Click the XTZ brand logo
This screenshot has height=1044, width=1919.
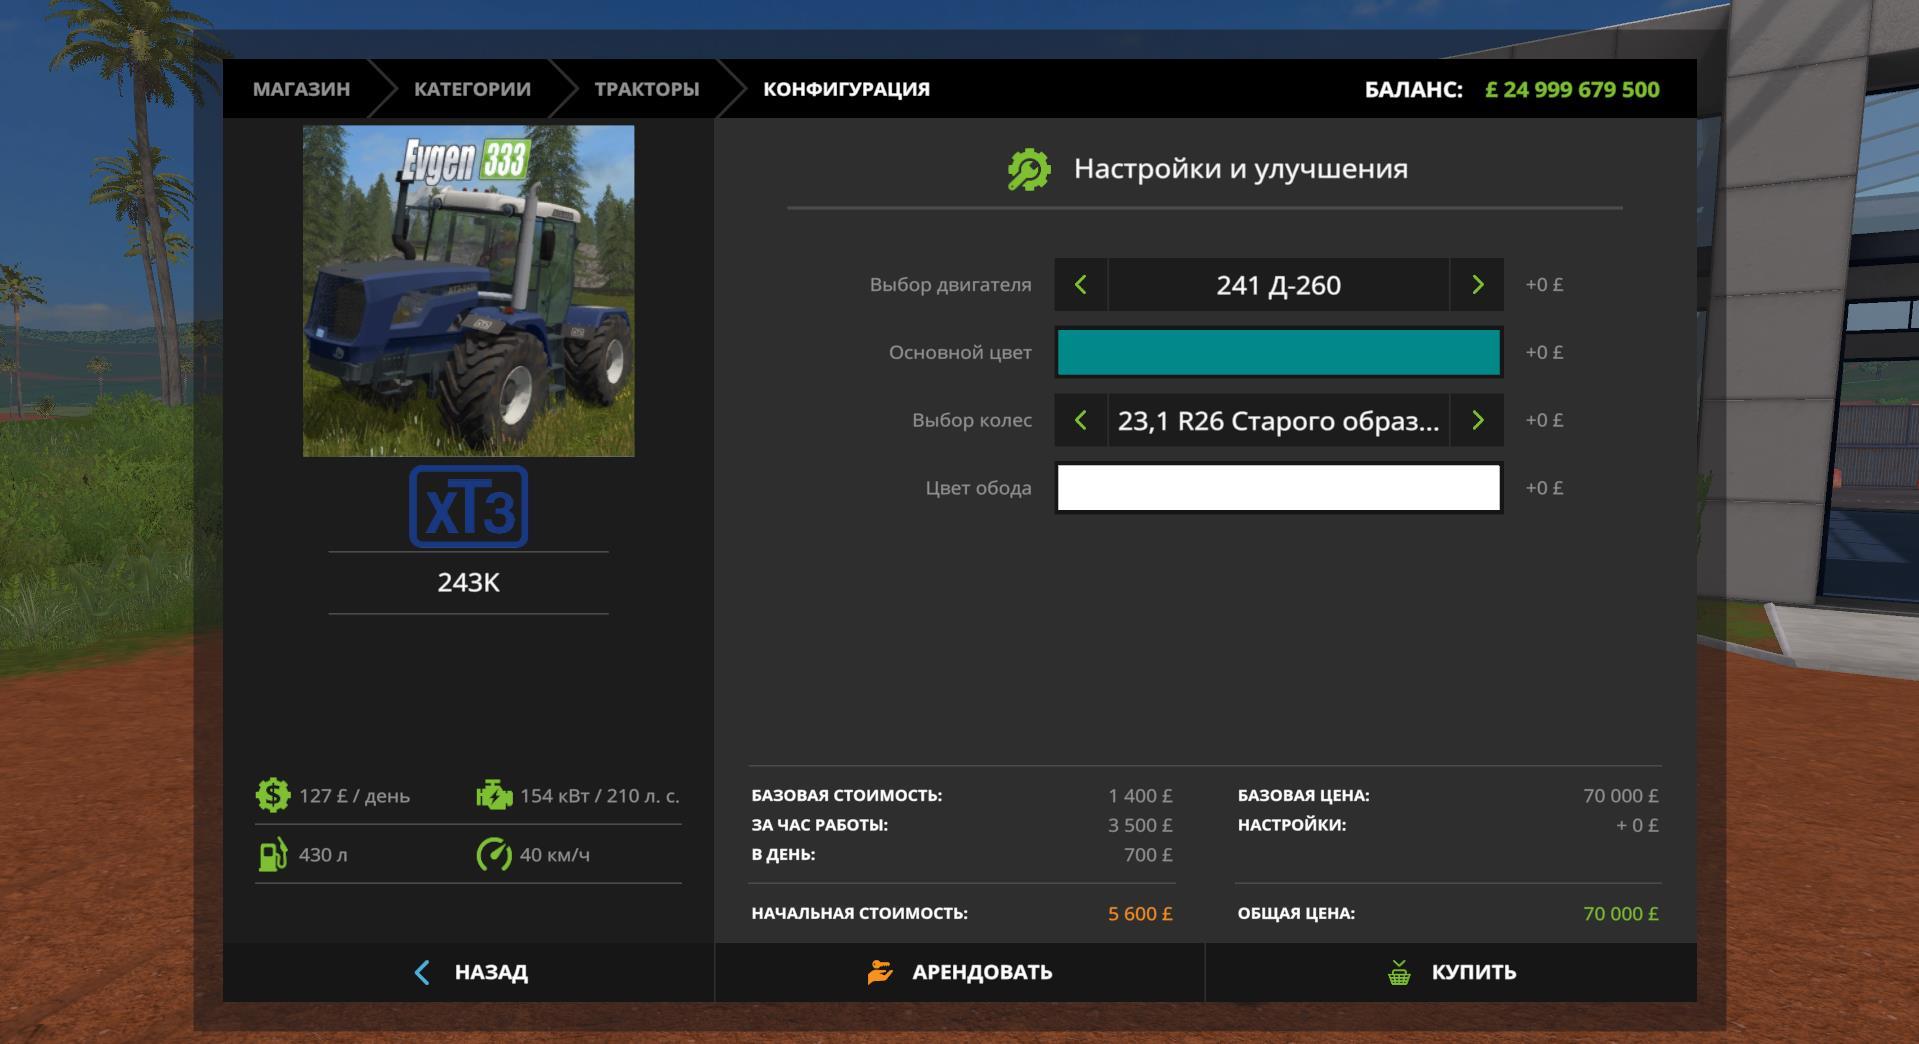(x=468, y=507)
